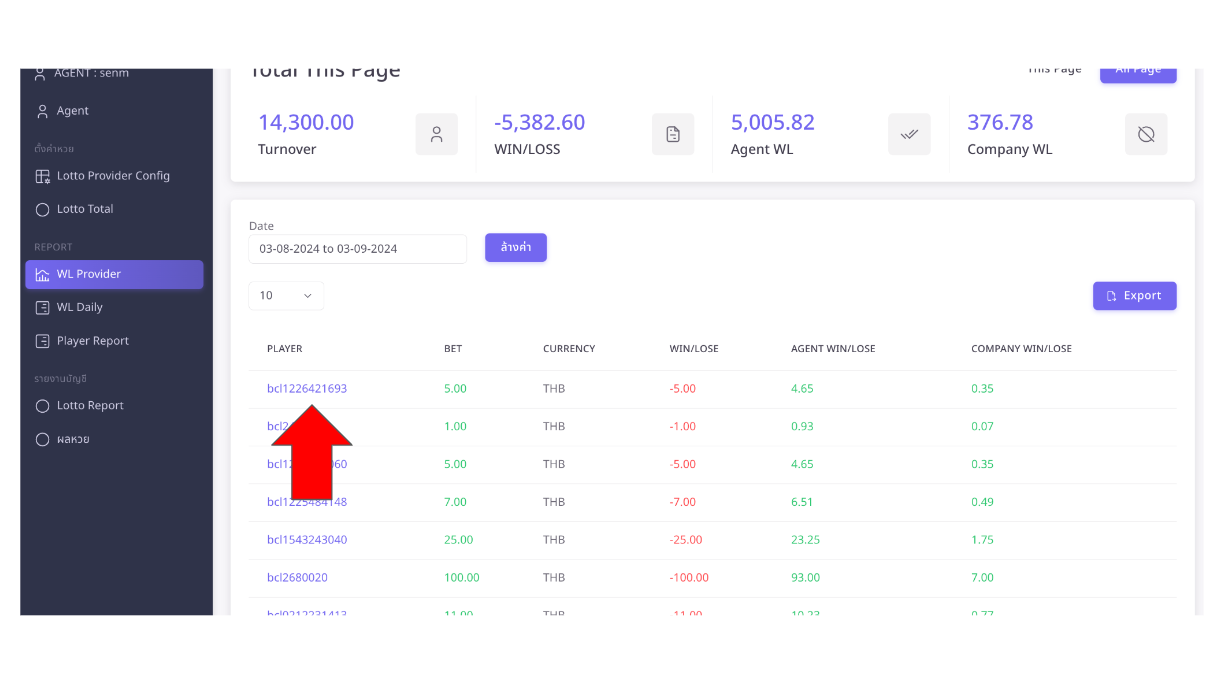Click the WL Daily sidebar icon

[x=42, y=308]
